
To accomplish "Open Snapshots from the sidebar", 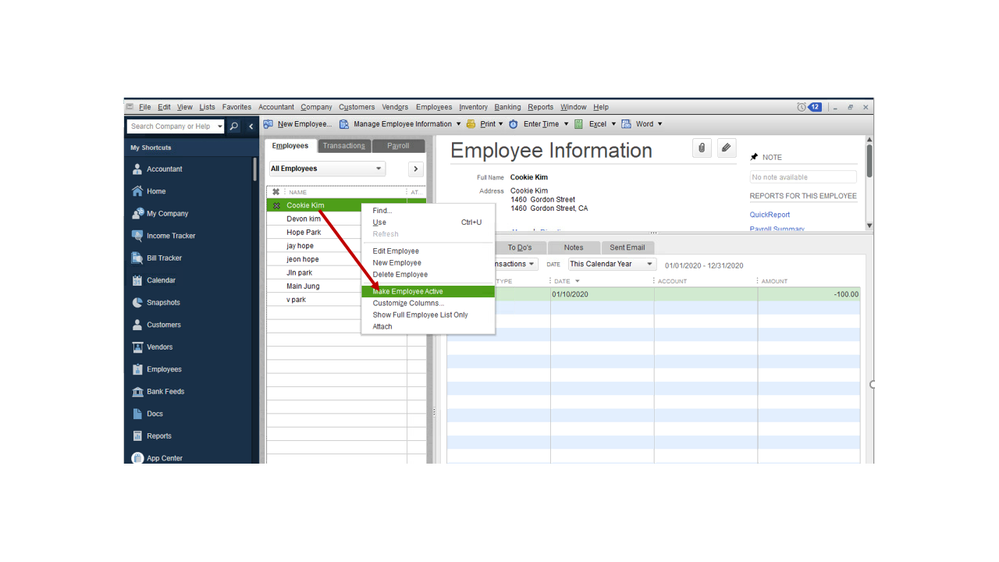I will (163, 303).
